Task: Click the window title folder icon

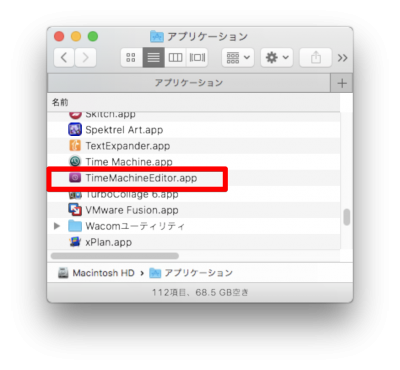Action: [157, 36]
